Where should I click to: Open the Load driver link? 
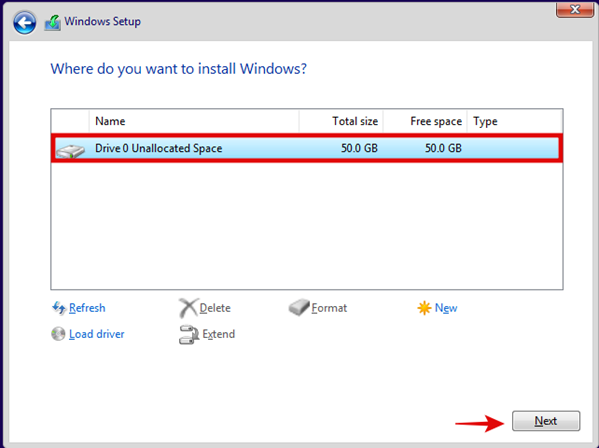pos(97,334)
